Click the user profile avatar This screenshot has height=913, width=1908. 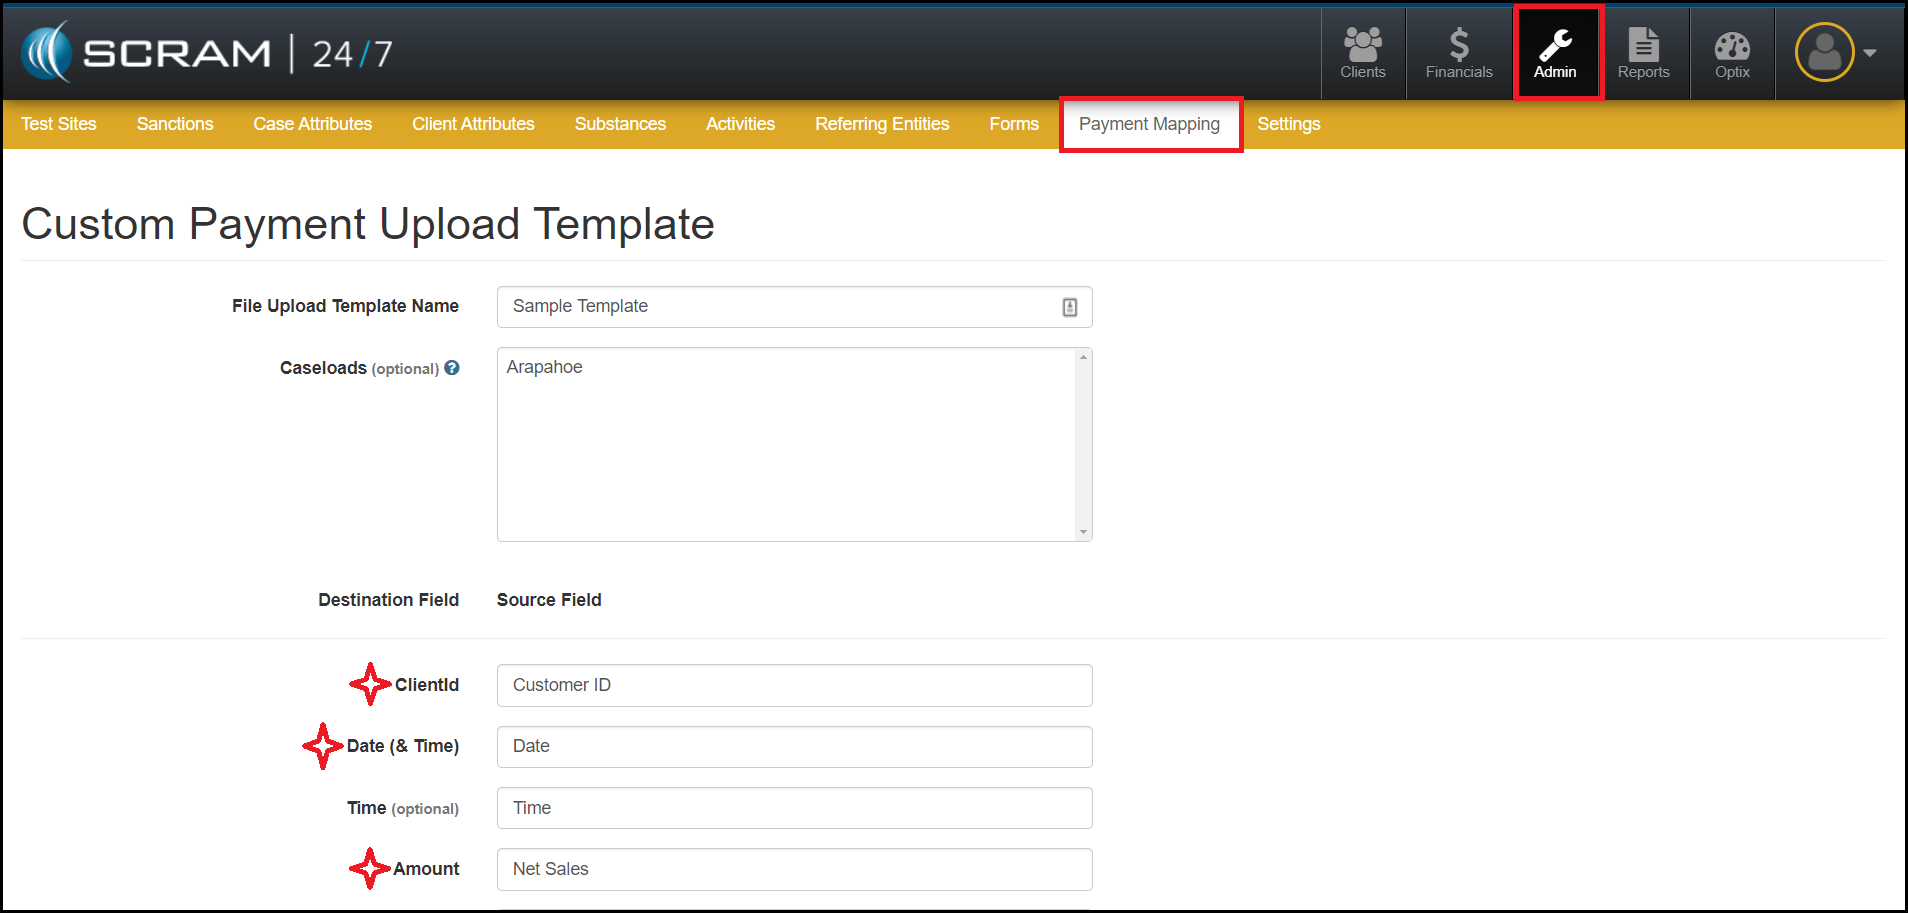coord(1824,52)
